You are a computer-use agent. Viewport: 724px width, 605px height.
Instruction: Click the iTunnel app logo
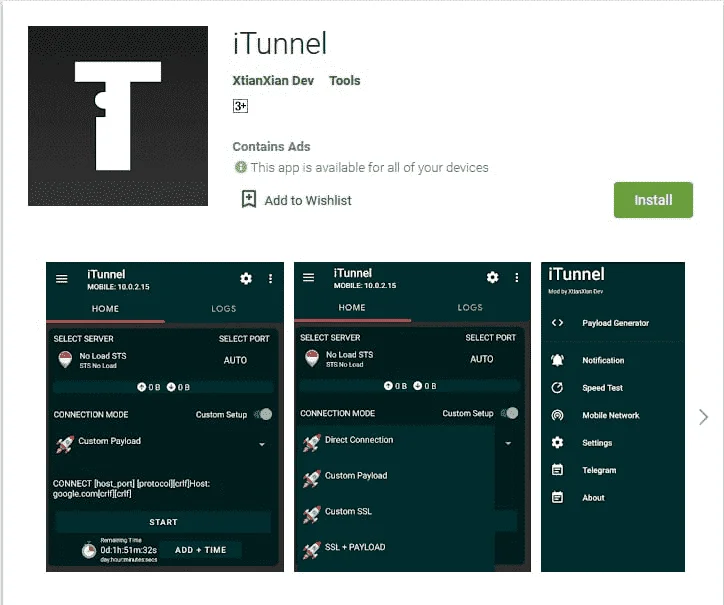point(118,116)
